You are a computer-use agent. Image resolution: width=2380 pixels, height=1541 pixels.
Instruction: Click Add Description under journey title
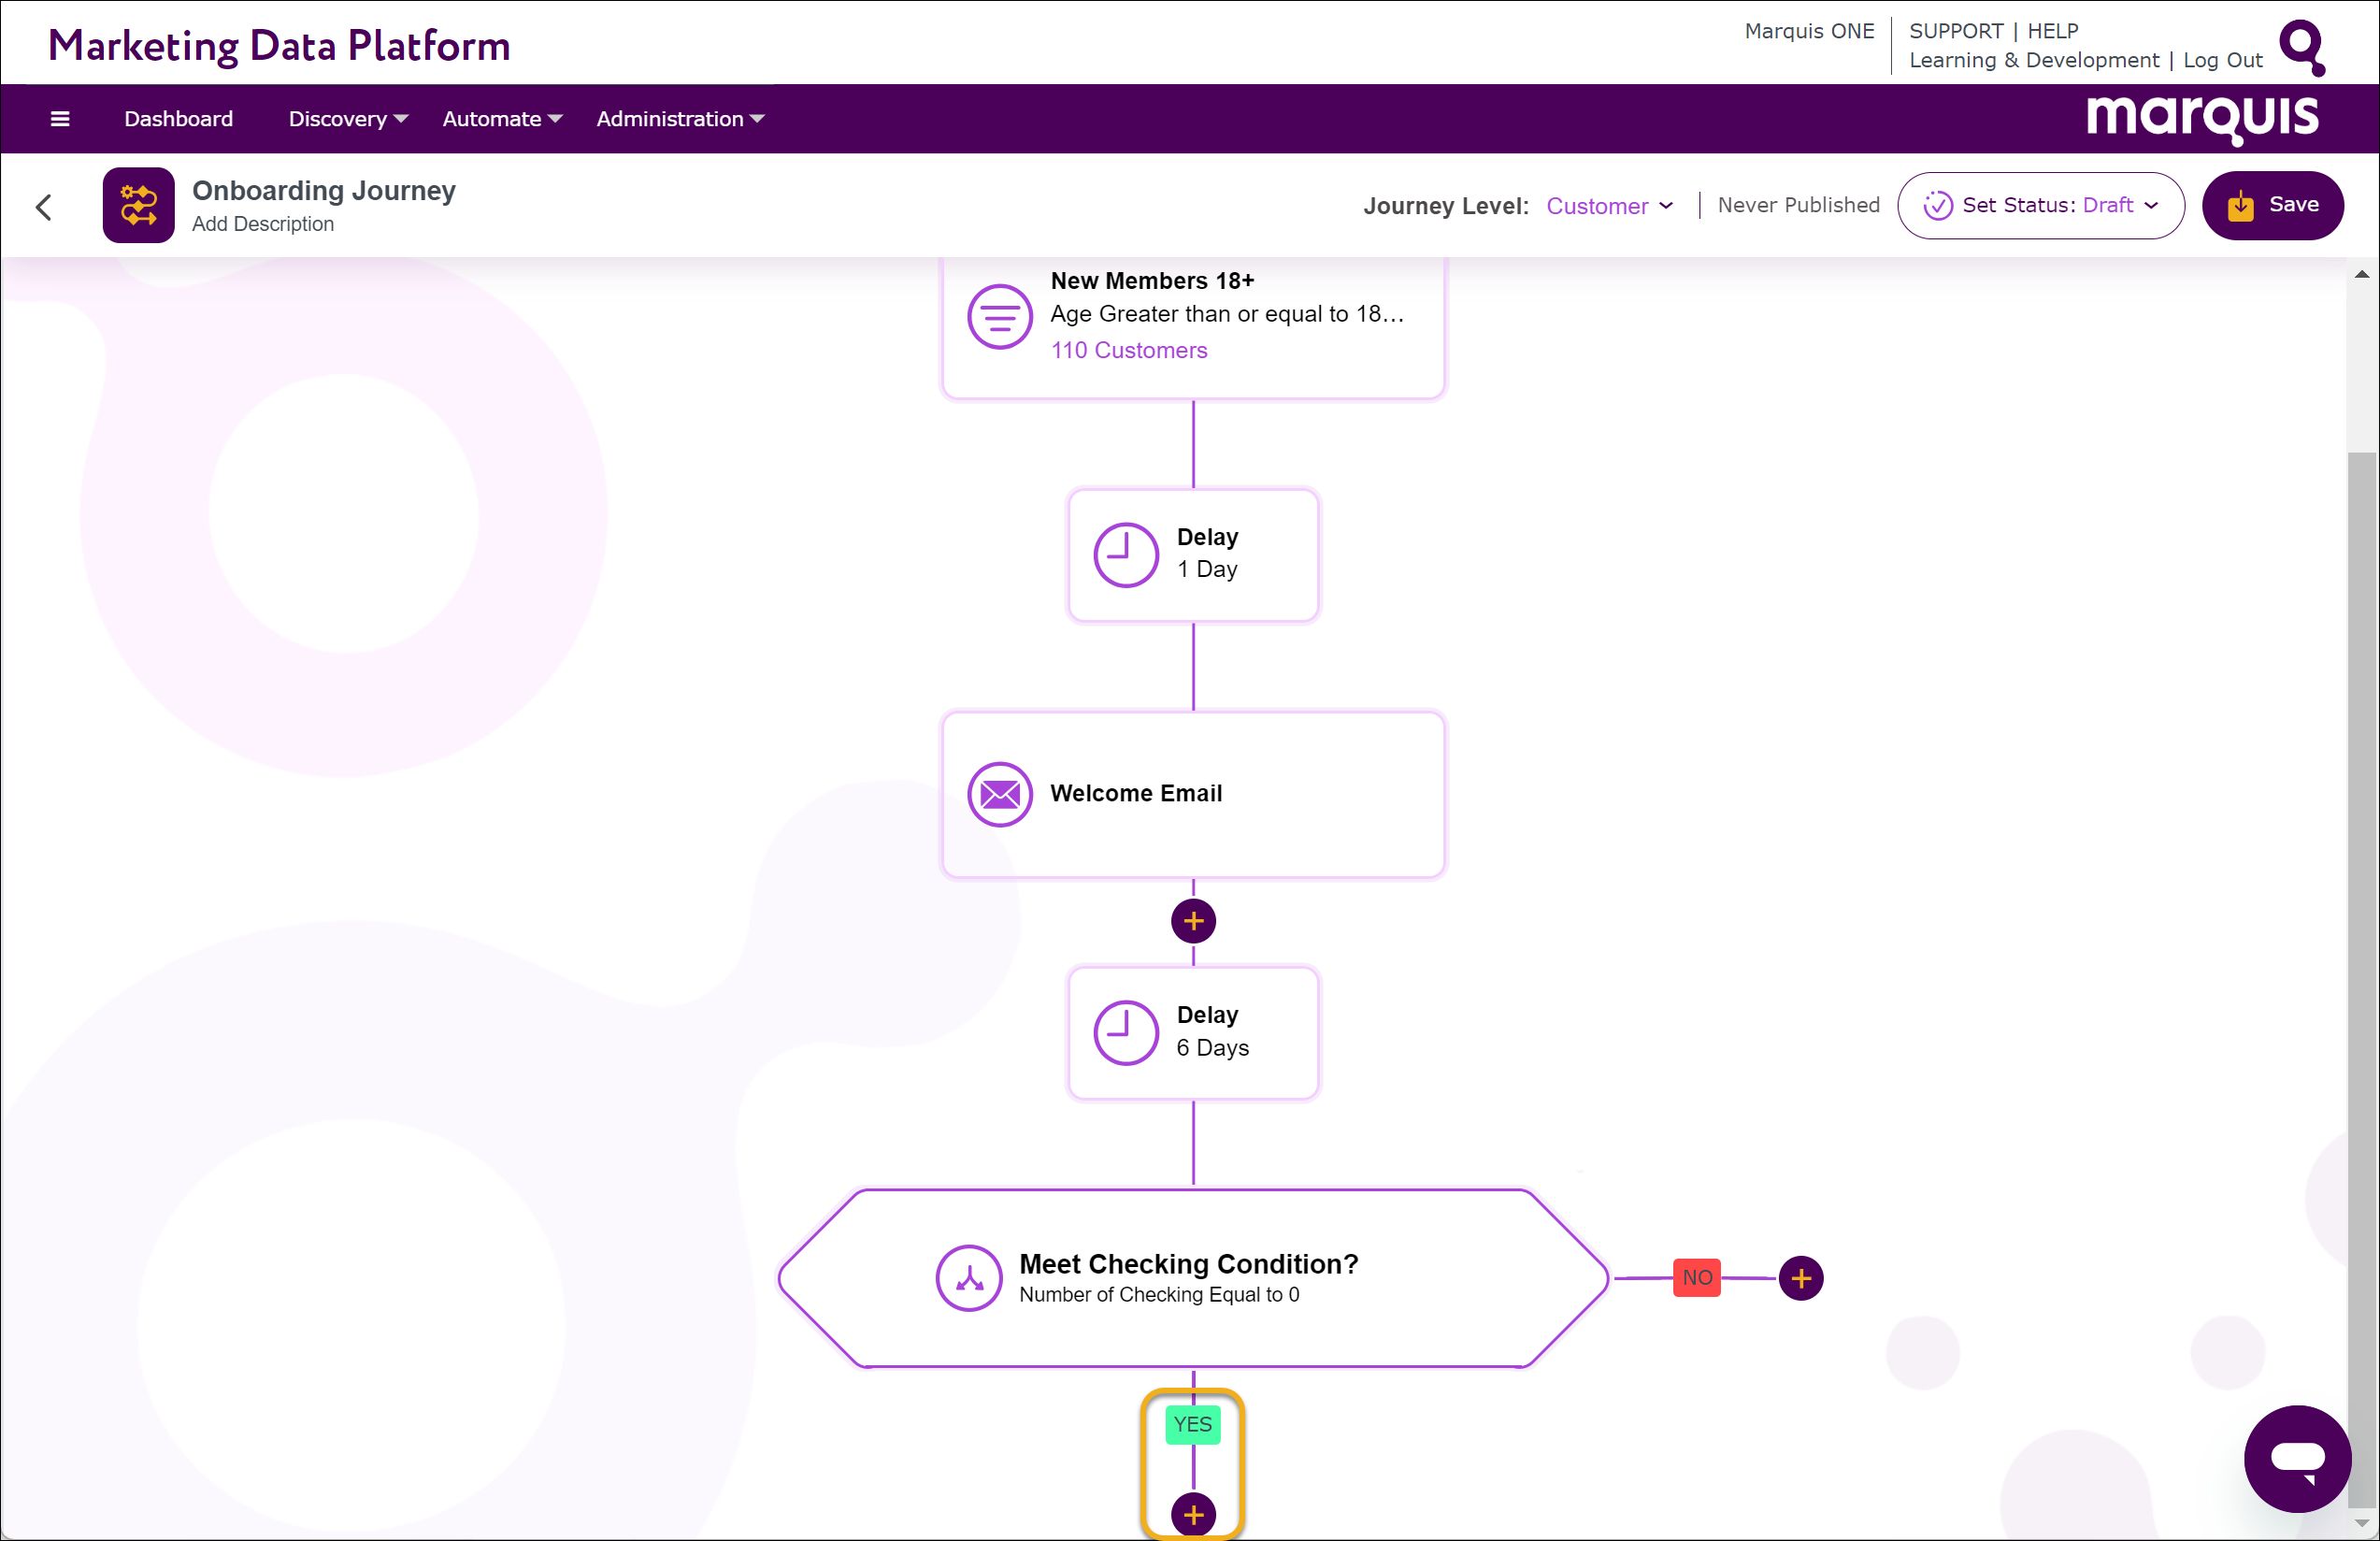coord(263,224)
